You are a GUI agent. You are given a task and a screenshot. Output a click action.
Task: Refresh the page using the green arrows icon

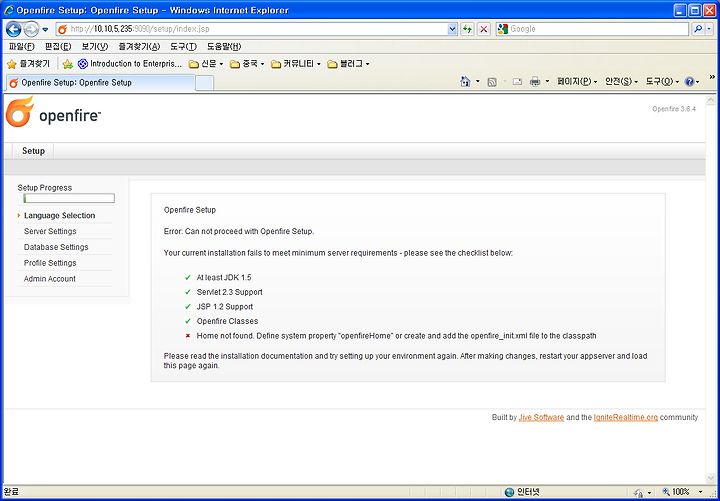tap(467, 29)
